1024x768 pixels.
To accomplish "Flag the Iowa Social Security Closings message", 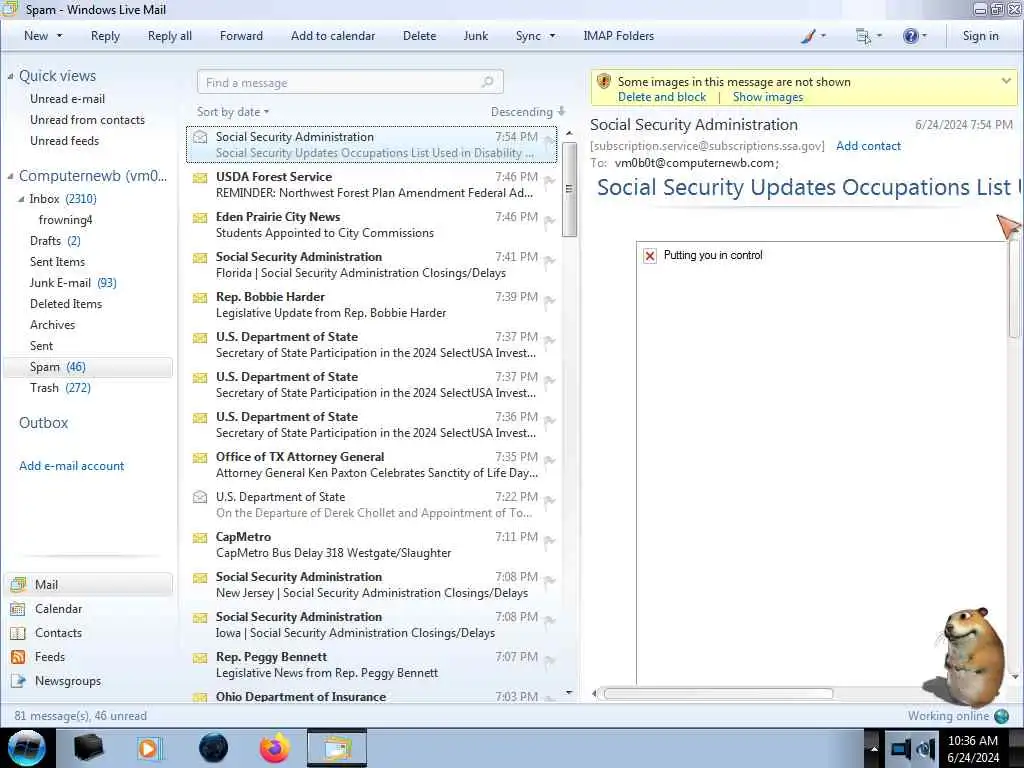I will 550,621.
